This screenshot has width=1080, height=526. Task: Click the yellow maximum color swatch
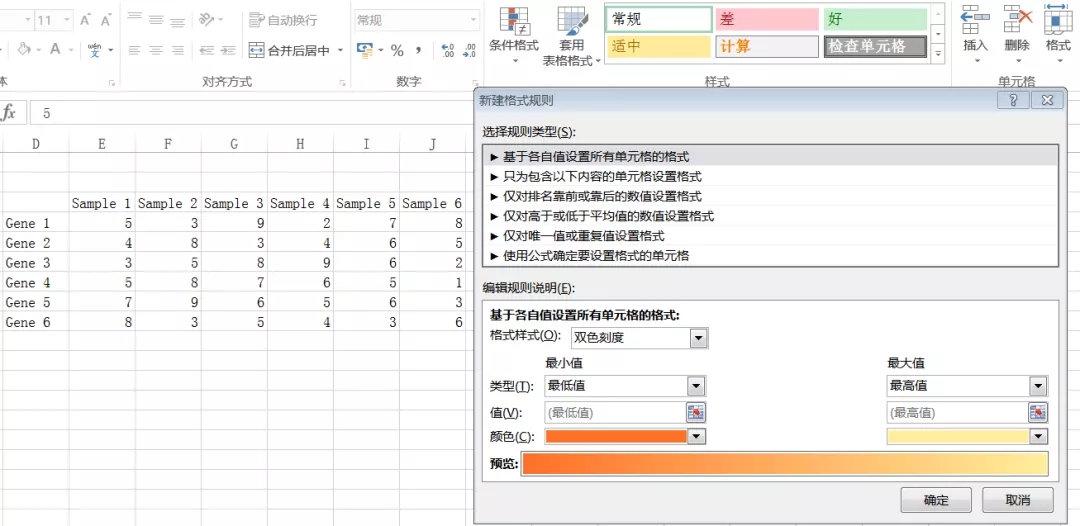click(958, 436)
